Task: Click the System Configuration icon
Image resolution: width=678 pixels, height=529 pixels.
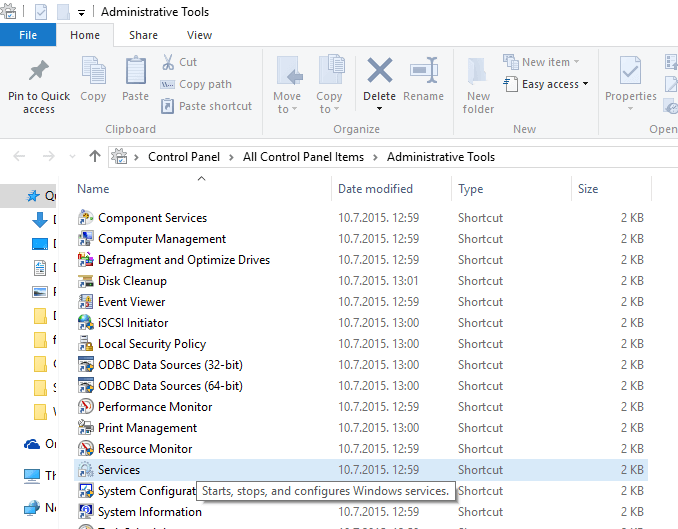Action: click(86, 491)
